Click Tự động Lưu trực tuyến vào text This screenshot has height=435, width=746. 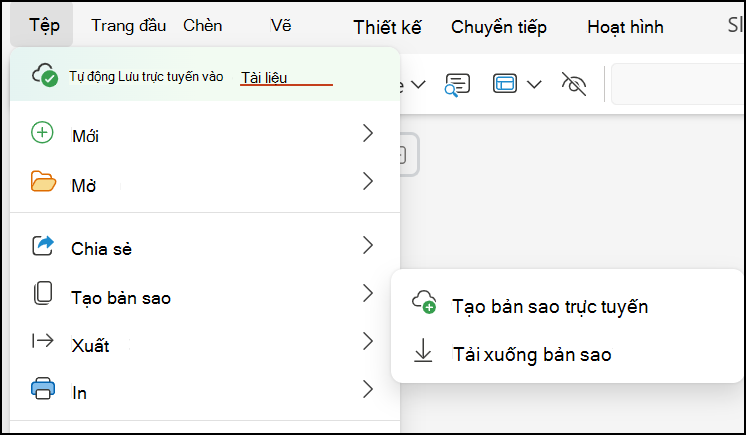click(147, 77)
